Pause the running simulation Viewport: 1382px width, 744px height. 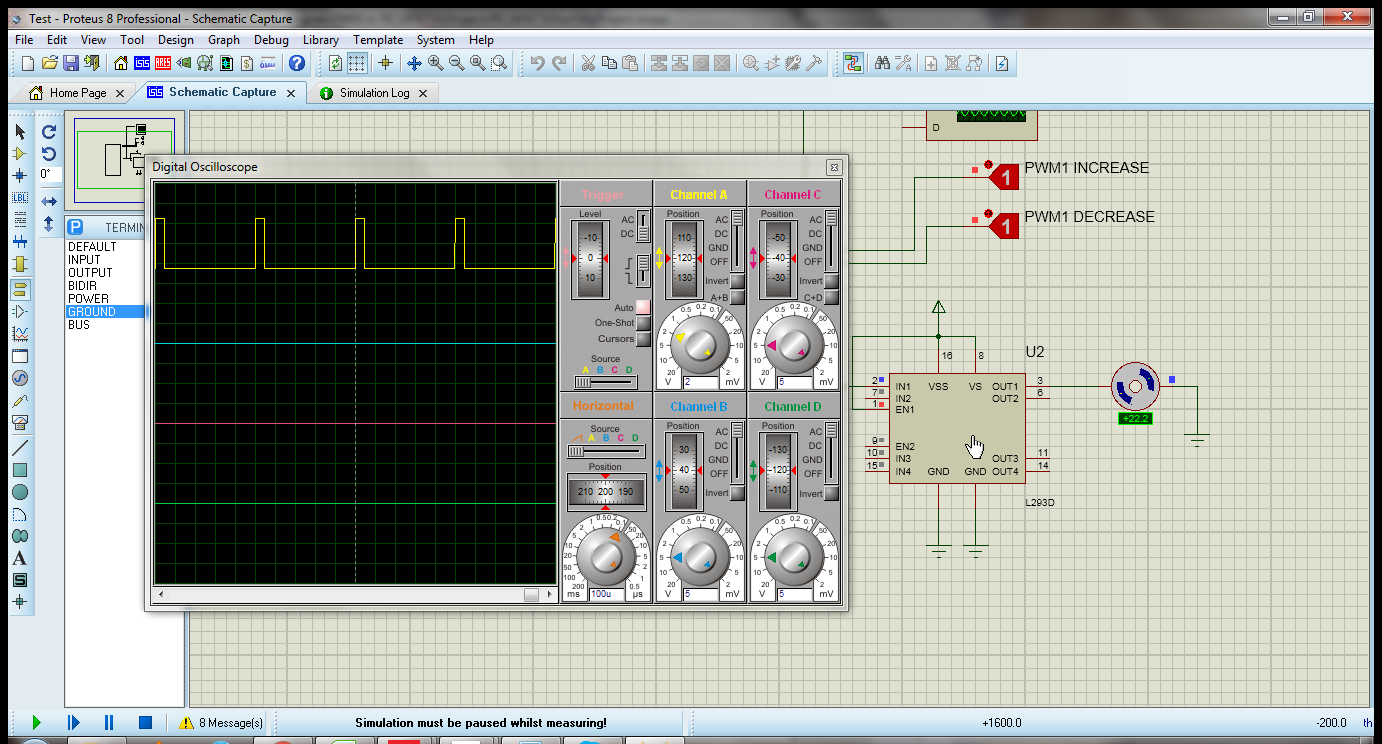pyautogui.click(x=109, y=722)
